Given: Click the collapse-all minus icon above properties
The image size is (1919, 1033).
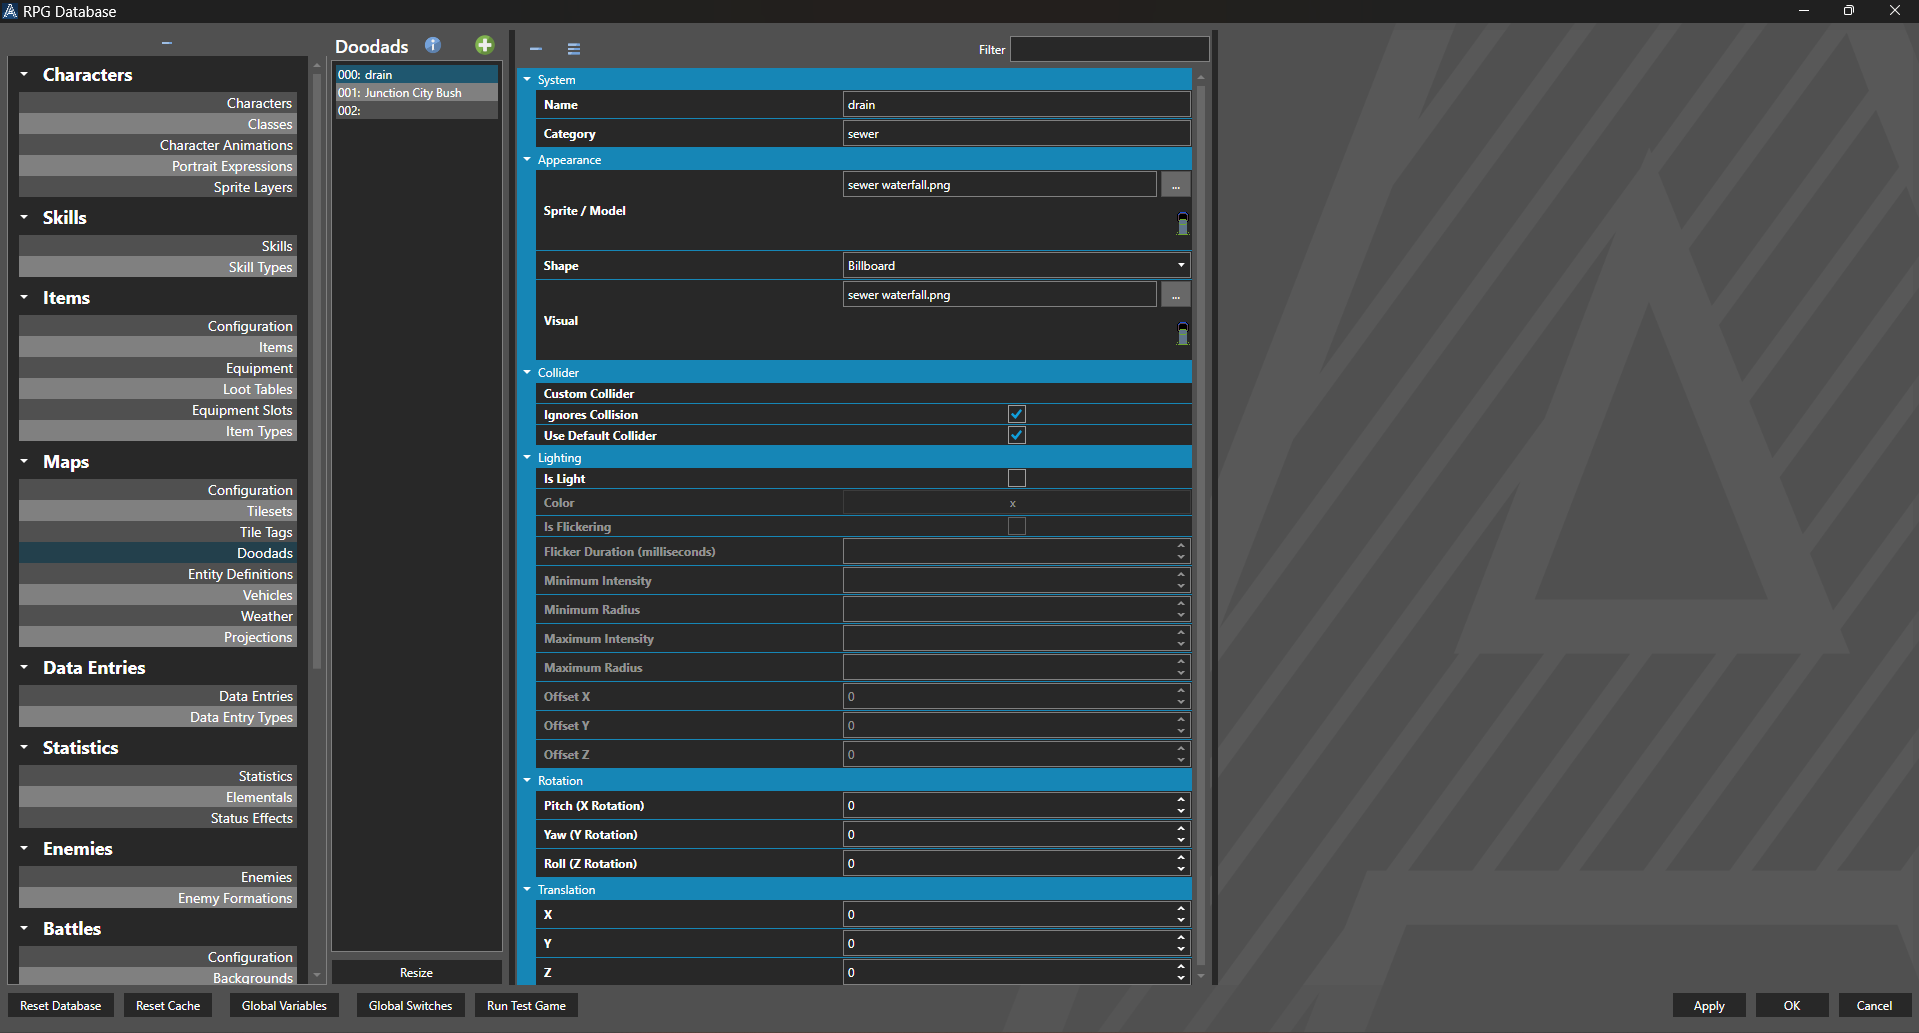Looking at the screenshot, I should 536,49.
